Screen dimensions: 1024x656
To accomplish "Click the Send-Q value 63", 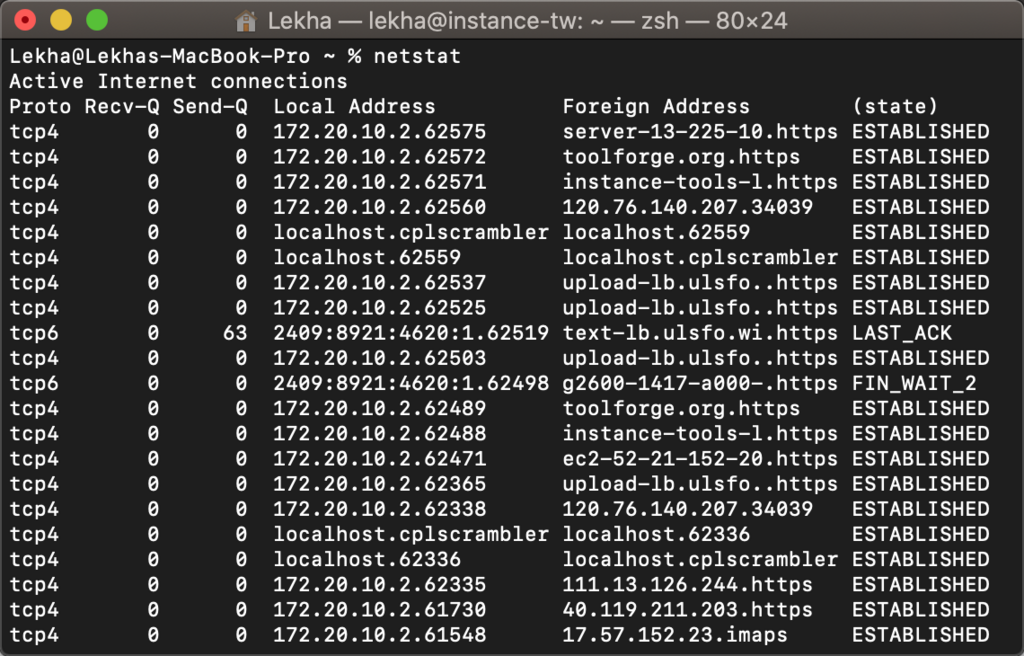I will coord(235,333).
